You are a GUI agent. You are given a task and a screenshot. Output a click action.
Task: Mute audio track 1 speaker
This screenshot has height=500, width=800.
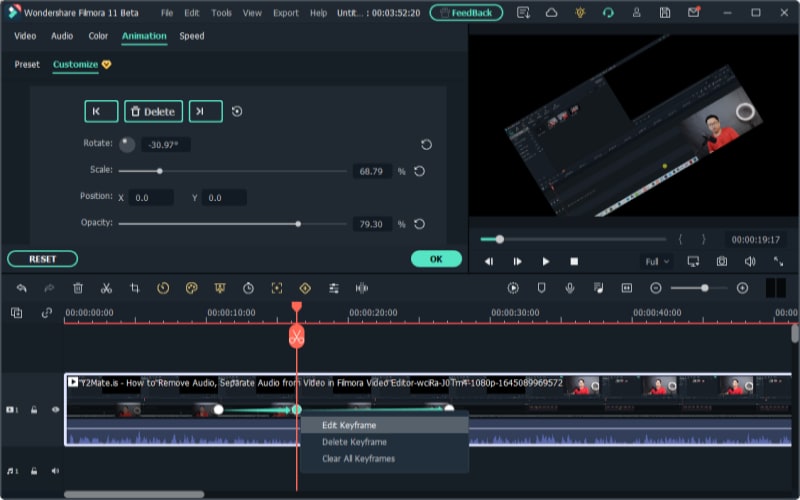[55, 471]
